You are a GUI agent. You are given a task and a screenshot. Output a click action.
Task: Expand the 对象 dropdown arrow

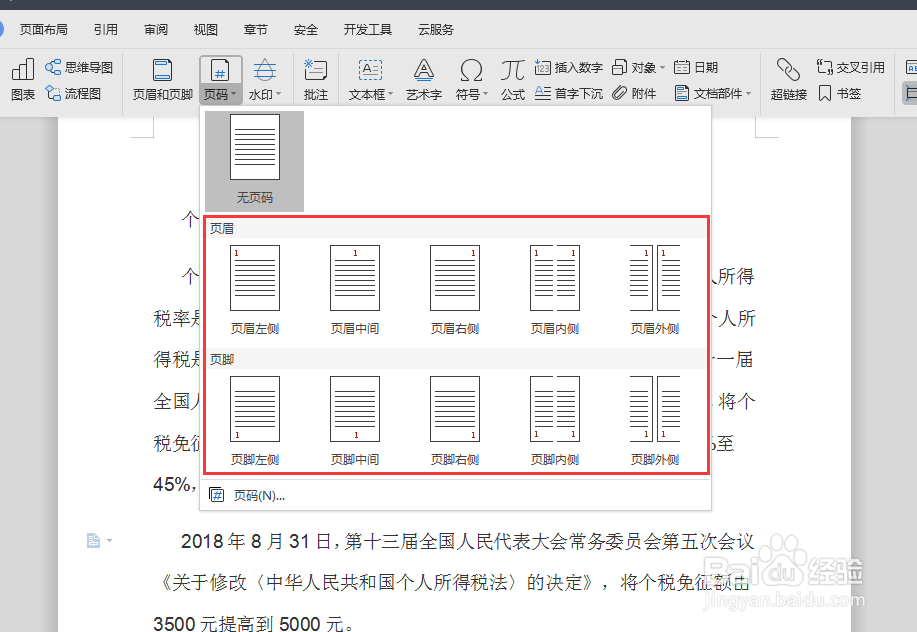[x=663, y=68]
